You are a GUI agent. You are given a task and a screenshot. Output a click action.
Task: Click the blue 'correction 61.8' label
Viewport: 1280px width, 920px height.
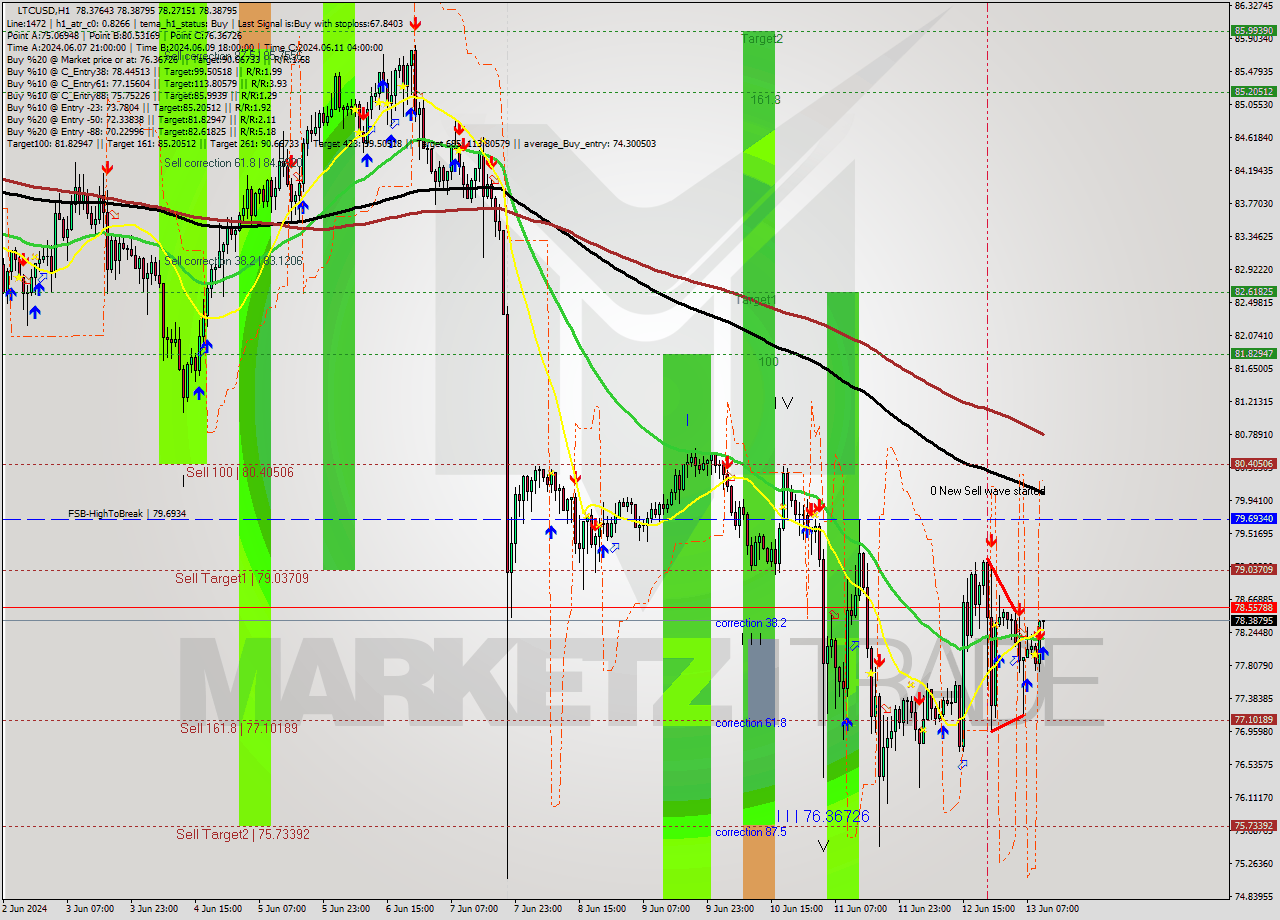751,723
